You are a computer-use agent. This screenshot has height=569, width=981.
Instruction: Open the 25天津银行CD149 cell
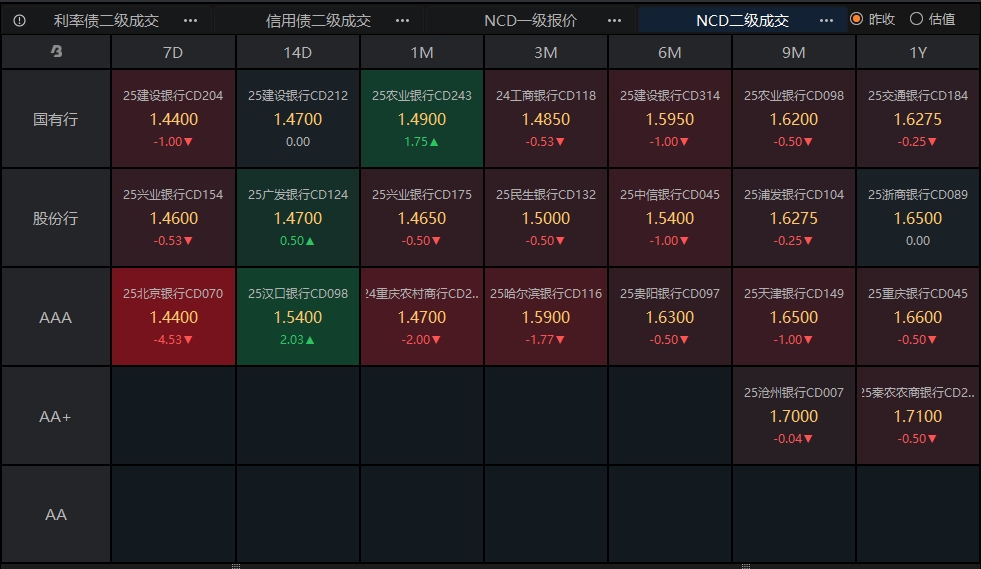pos(793,317)
